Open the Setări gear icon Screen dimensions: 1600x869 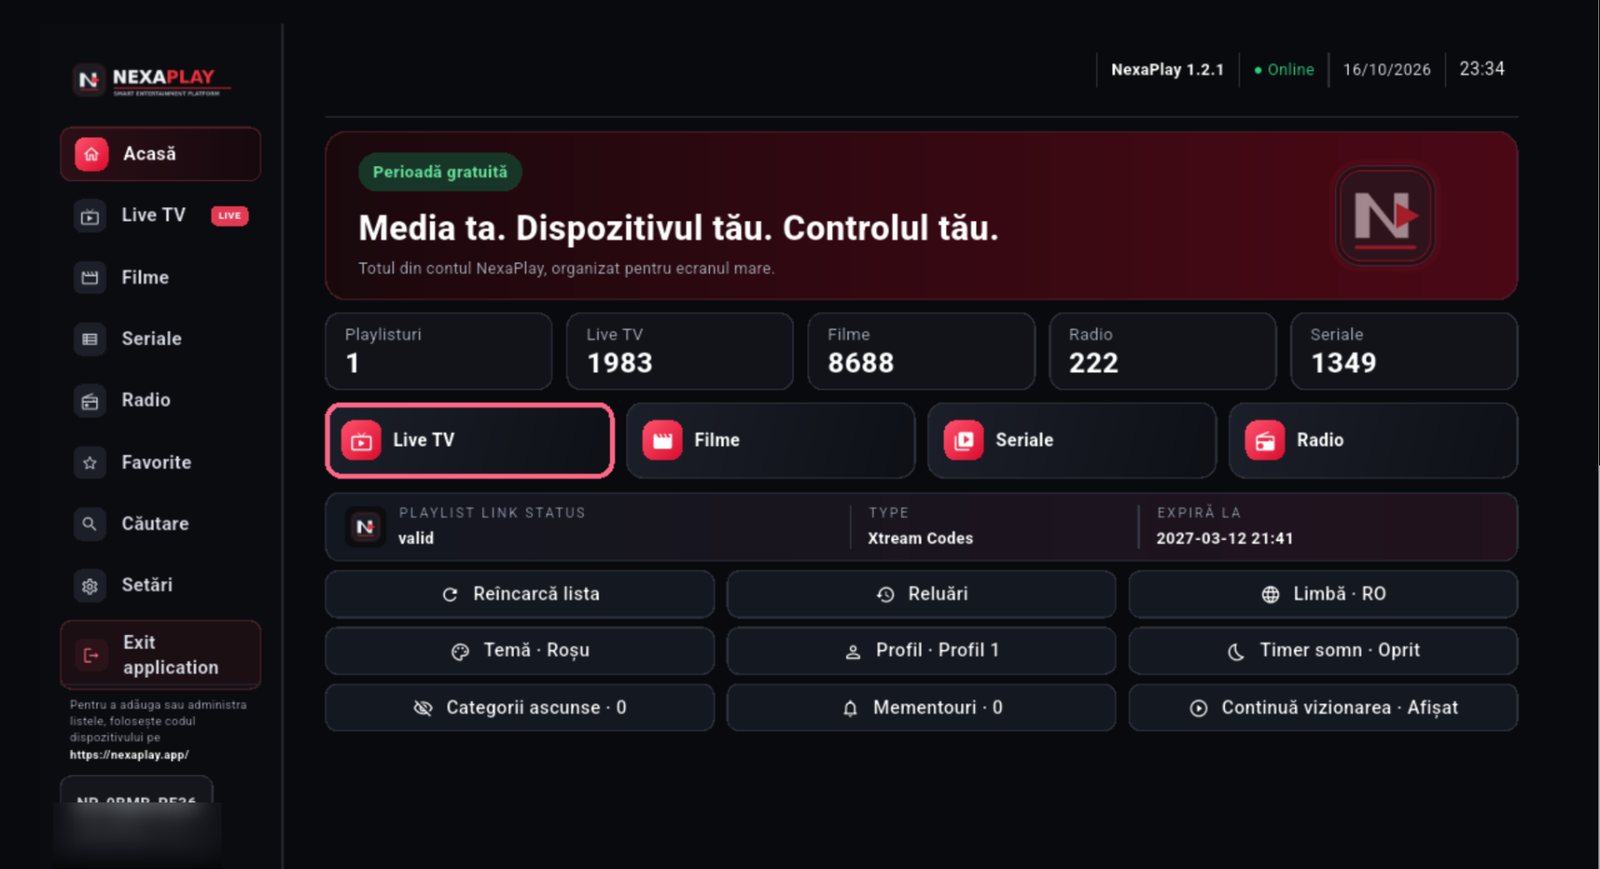(90, 585)
